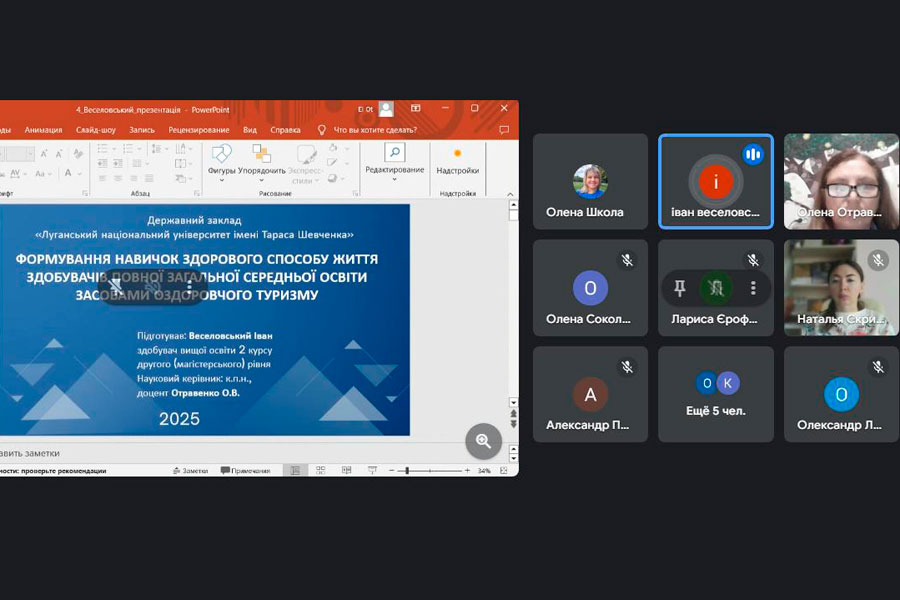Screen dimensions: 900x600
Task: Click the magnifier zoom button over slide
Action: pos(483,441)
